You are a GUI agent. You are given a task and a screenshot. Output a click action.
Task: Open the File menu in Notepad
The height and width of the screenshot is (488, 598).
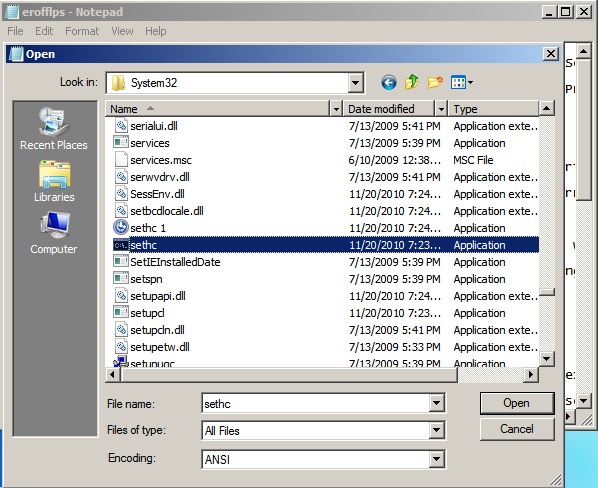point(15,31)
